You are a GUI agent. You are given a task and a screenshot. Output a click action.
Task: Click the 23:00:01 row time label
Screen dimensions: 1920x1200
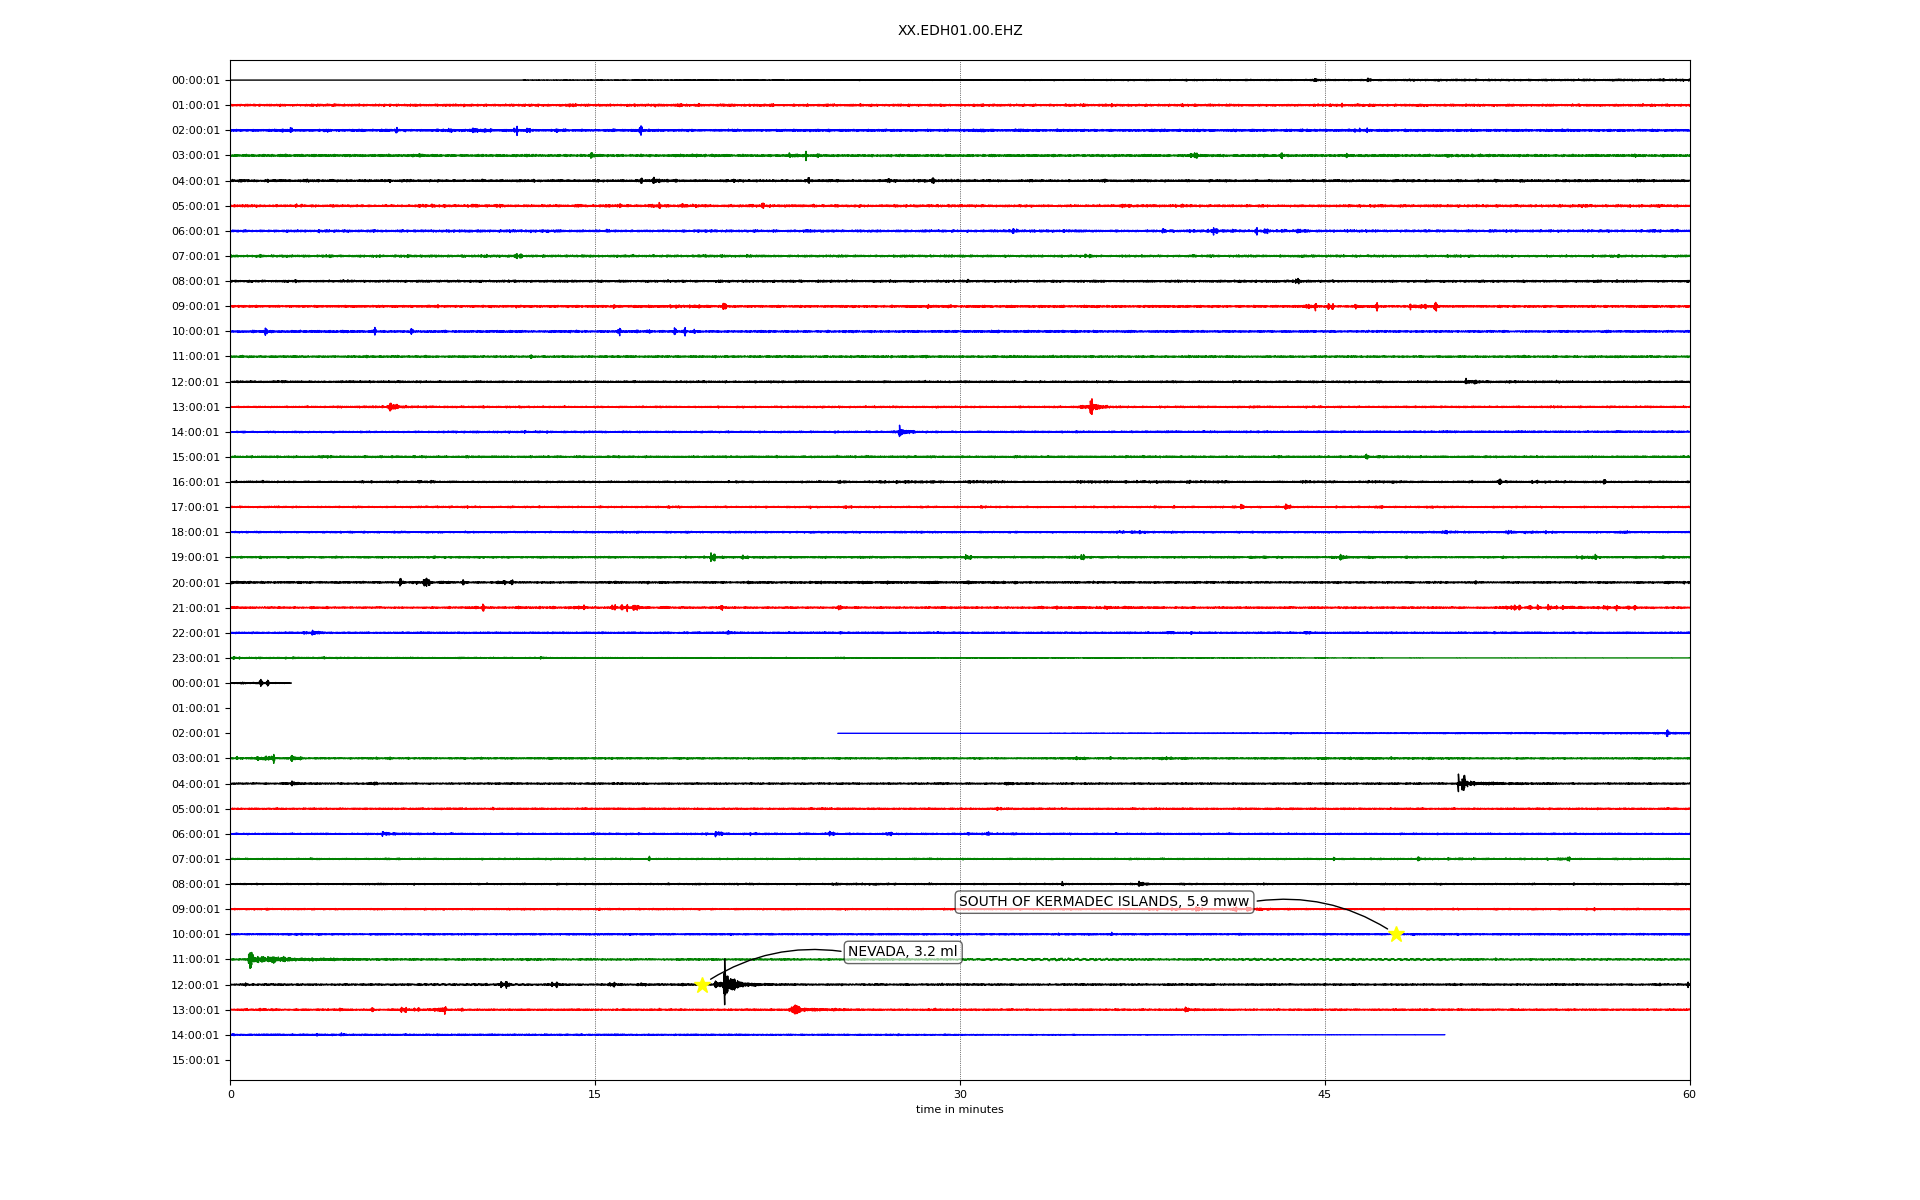tap(195, 658)
